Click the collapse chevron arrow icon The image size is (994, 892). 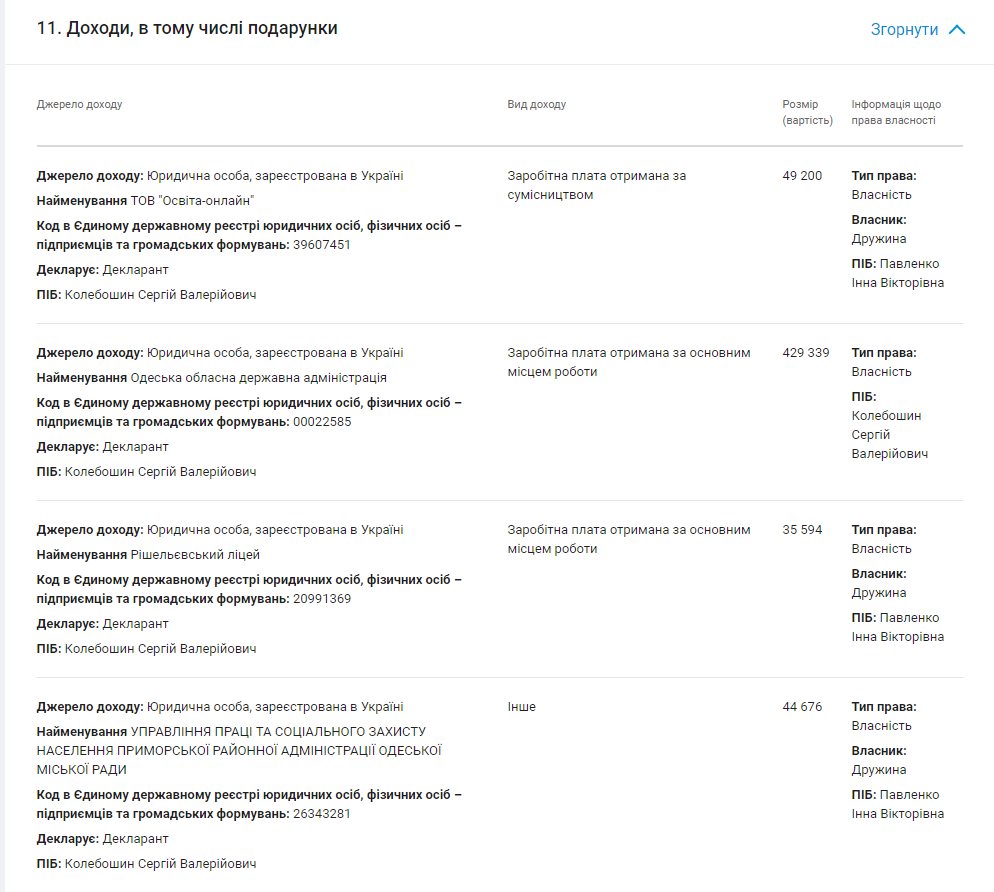pyautogui.click(x=957, y=30)
